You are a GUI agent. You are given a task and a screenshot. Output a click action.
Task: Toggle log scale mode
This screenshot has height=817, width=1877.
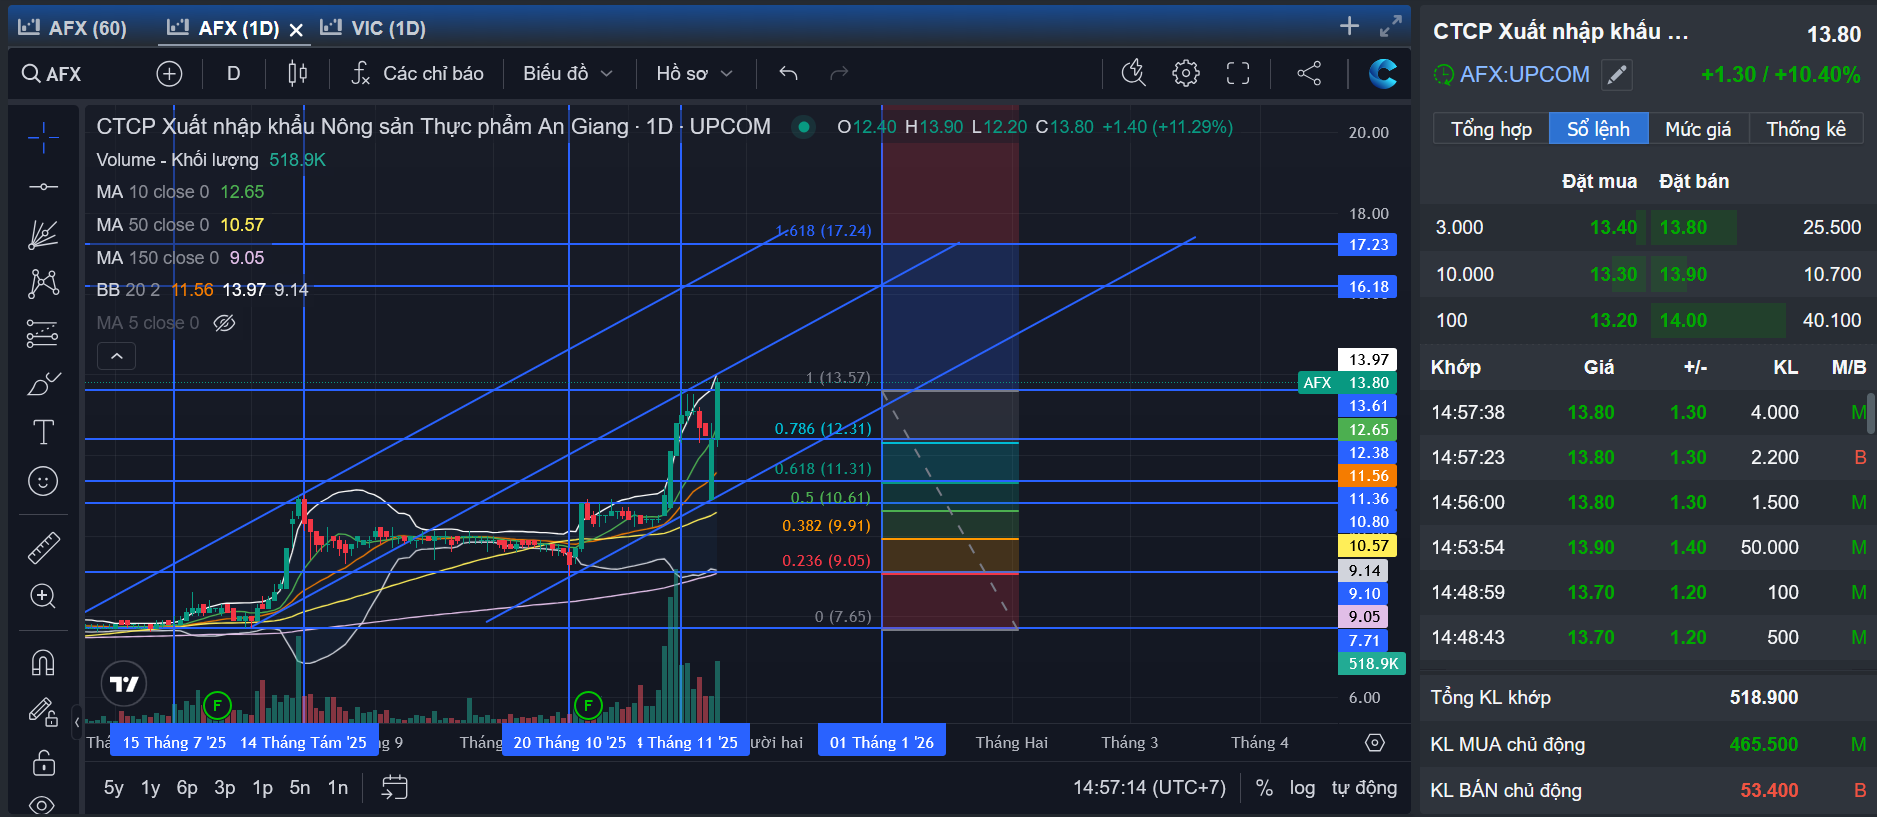(x=1302, y=788)
